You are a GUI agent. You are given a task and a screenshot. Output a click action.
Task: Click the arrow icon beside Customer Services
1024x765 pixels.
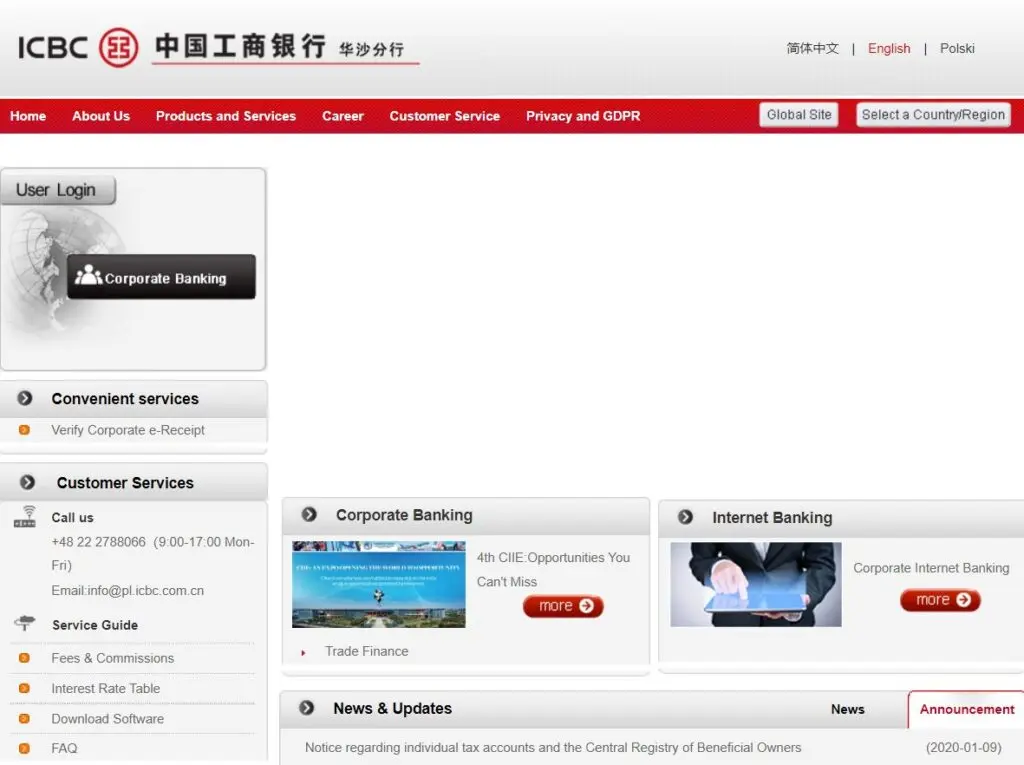click(x=27, y=482)
